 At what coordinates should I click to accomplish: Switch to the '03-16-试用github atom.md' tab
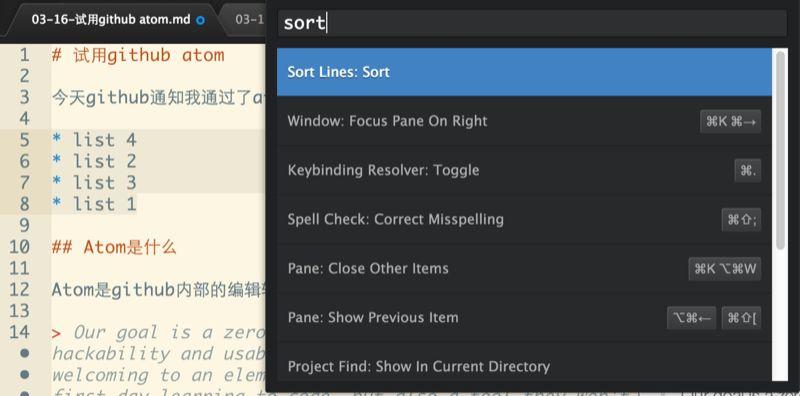(x=111, y=20)
